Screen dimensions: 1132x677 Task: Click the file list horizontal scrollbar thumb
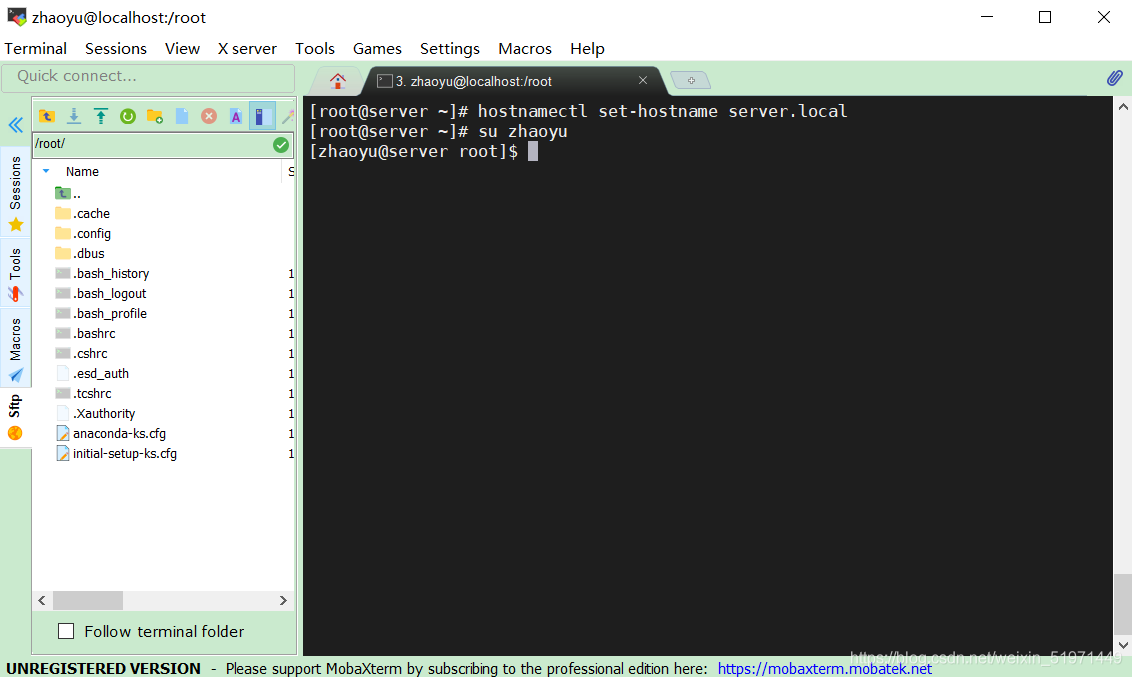(87, 600)
